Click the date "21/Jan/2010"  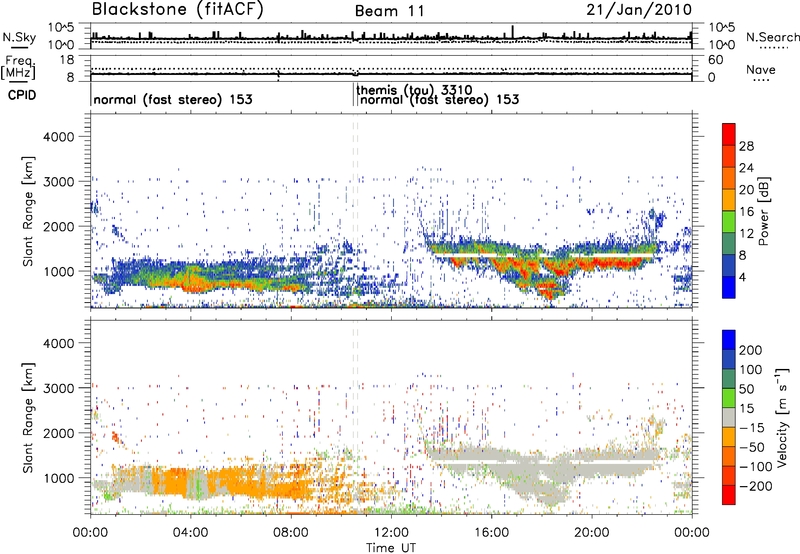[x=639, y=10]
